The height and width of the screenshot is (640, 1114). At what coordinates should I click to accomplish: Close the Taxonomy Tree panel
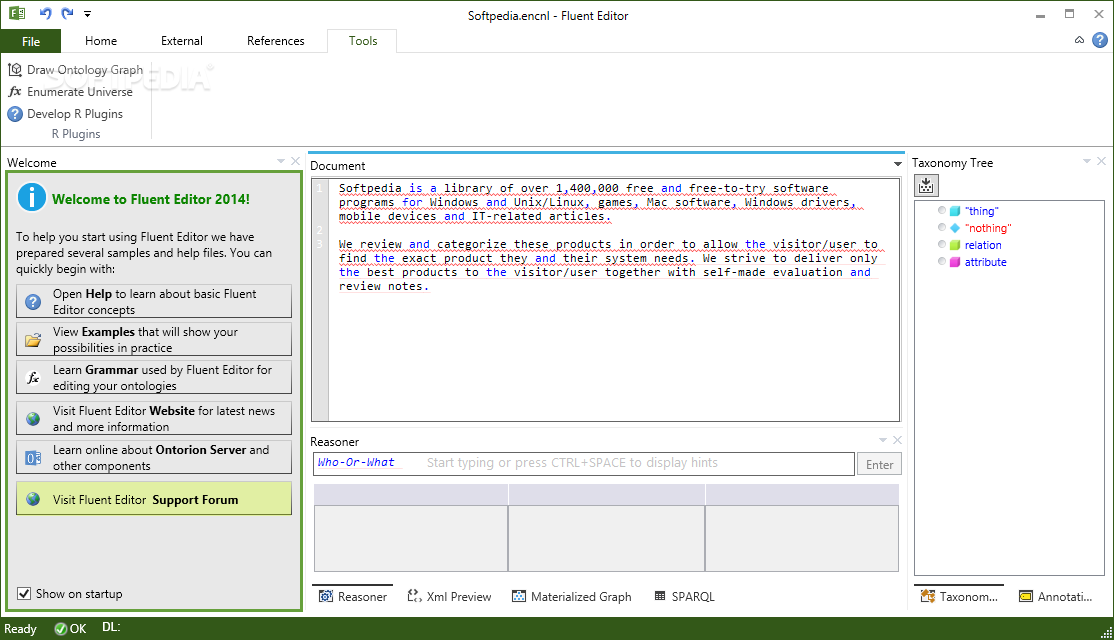(x=1101, y=161)
